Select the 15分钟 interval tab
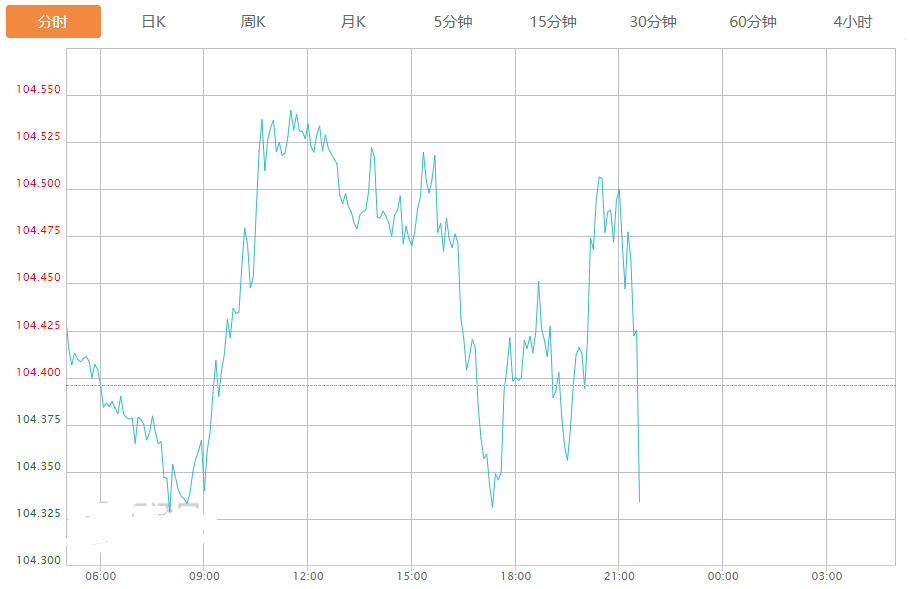The image size is (911, 589). coord(553,22)
